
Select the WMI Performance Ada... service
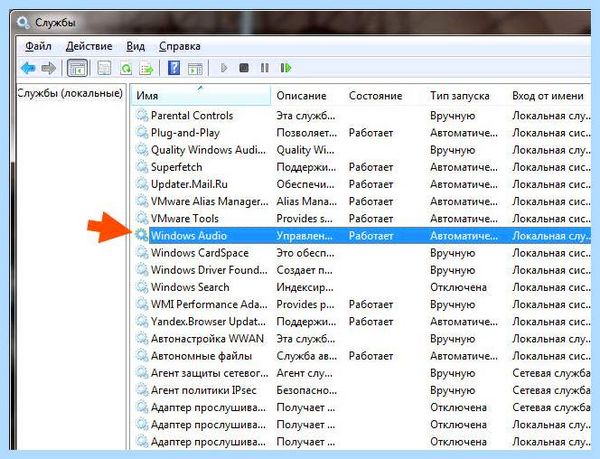tap(209, 304)
